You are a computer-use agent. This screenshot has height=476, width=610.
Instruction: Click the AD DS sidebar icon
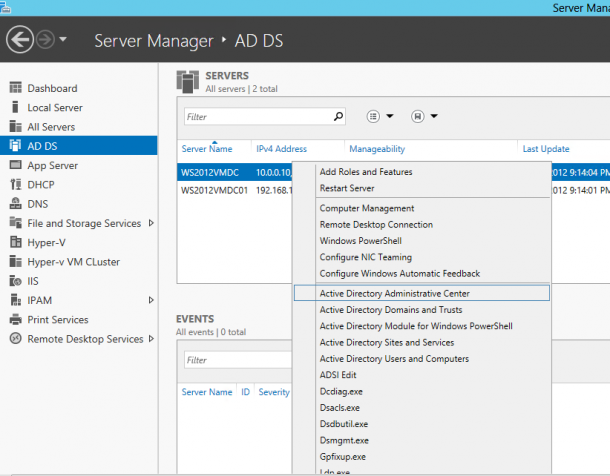15,145
